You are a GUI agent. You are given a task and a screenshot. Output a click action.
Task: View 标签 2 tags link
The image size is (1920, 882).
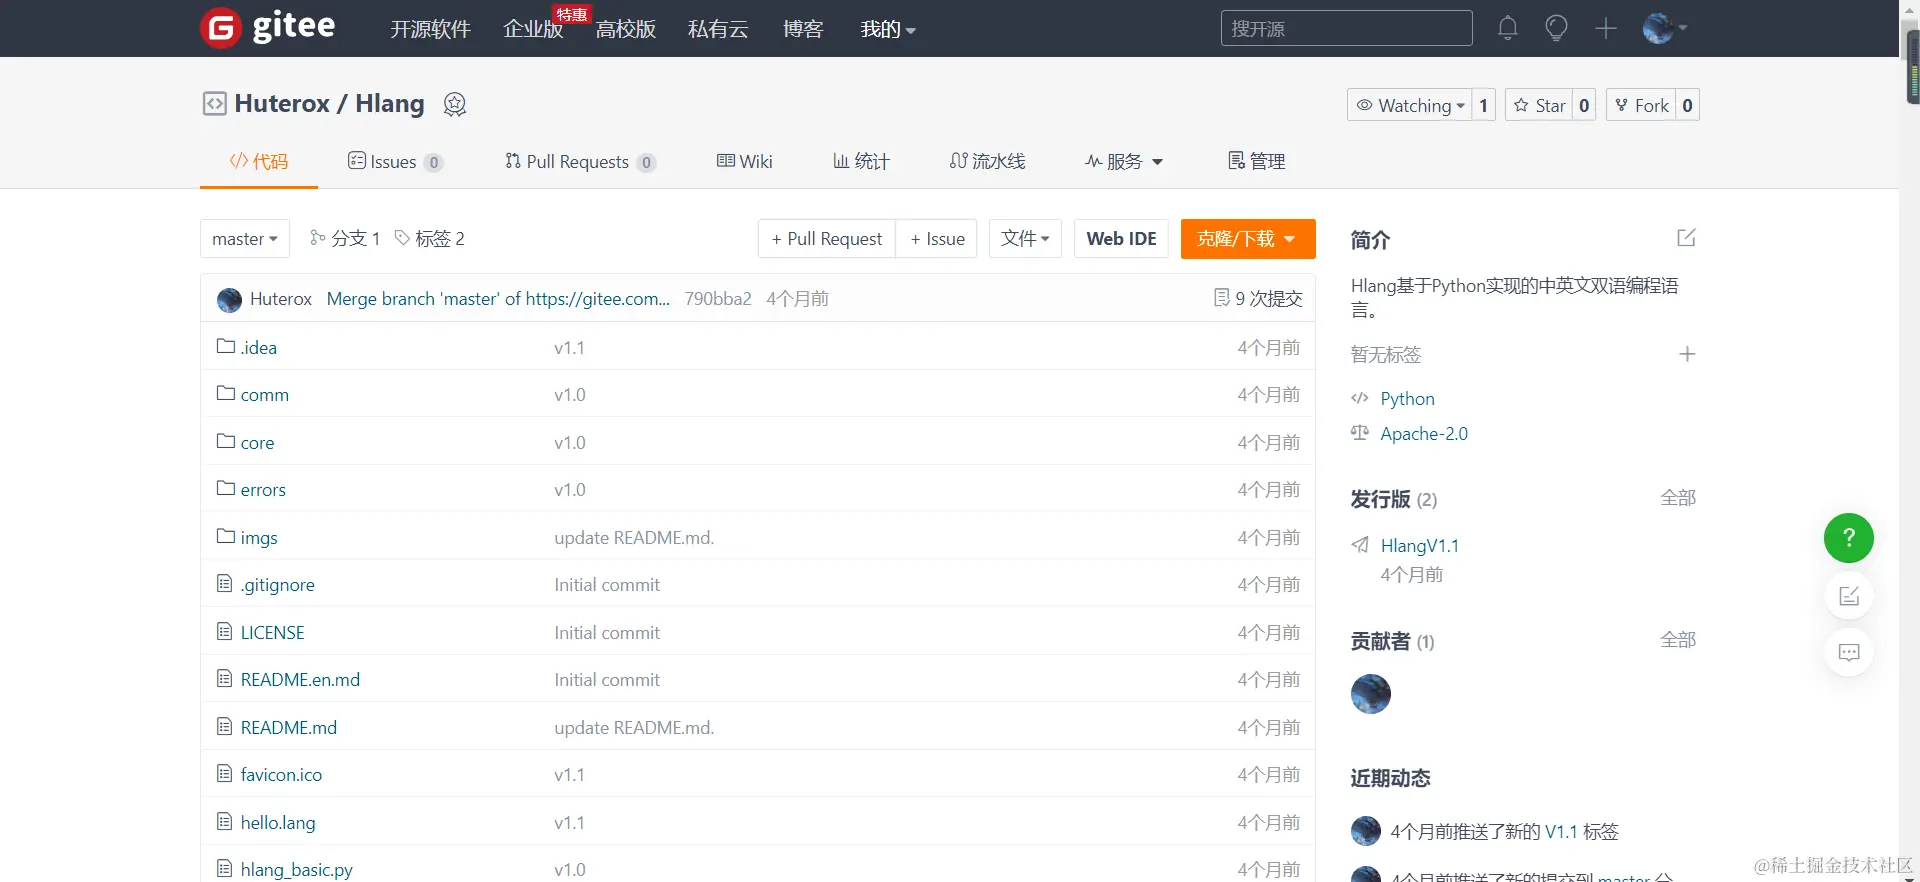[x=429, y=238]
